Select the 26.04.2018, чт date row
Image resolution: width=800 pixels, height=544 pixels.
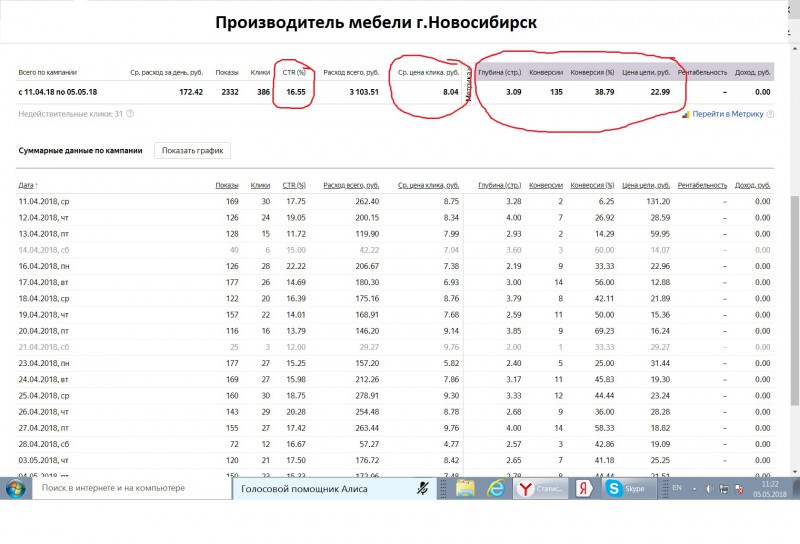click(395, 412)
